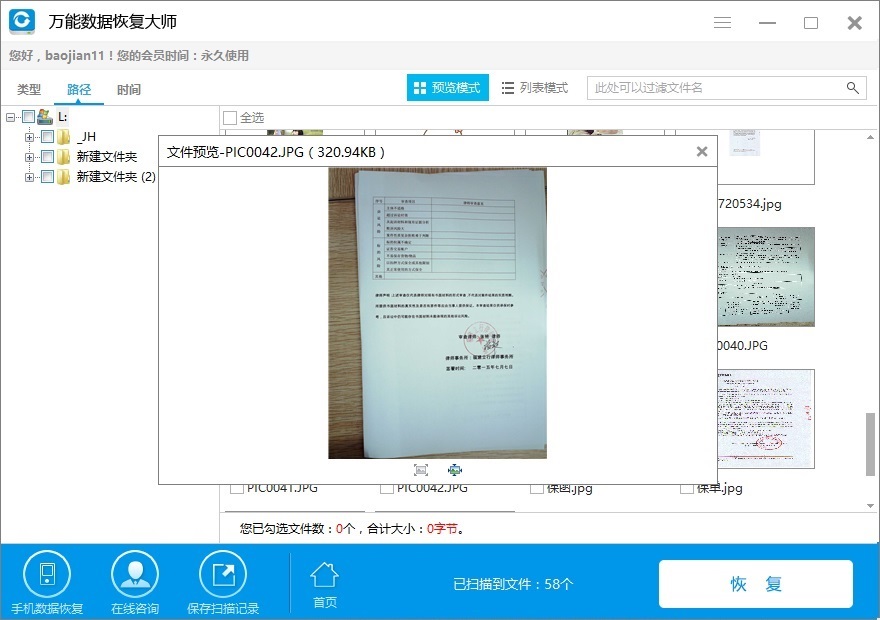Screen dimensions: 880x620
Task: Click the magnifier icon in filter box
Action: pyautogui.click(x=853, y=88)
